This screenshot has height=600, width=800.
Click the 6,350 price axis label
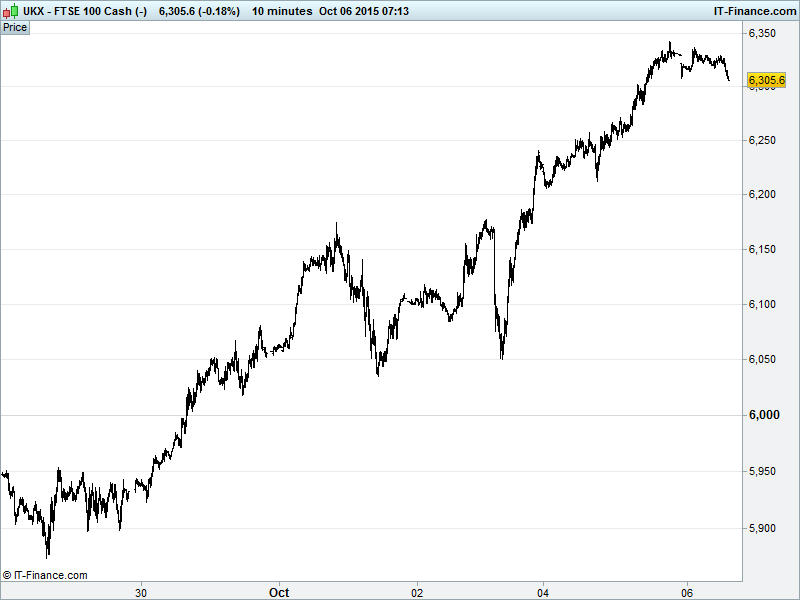(x=763, y=34)
